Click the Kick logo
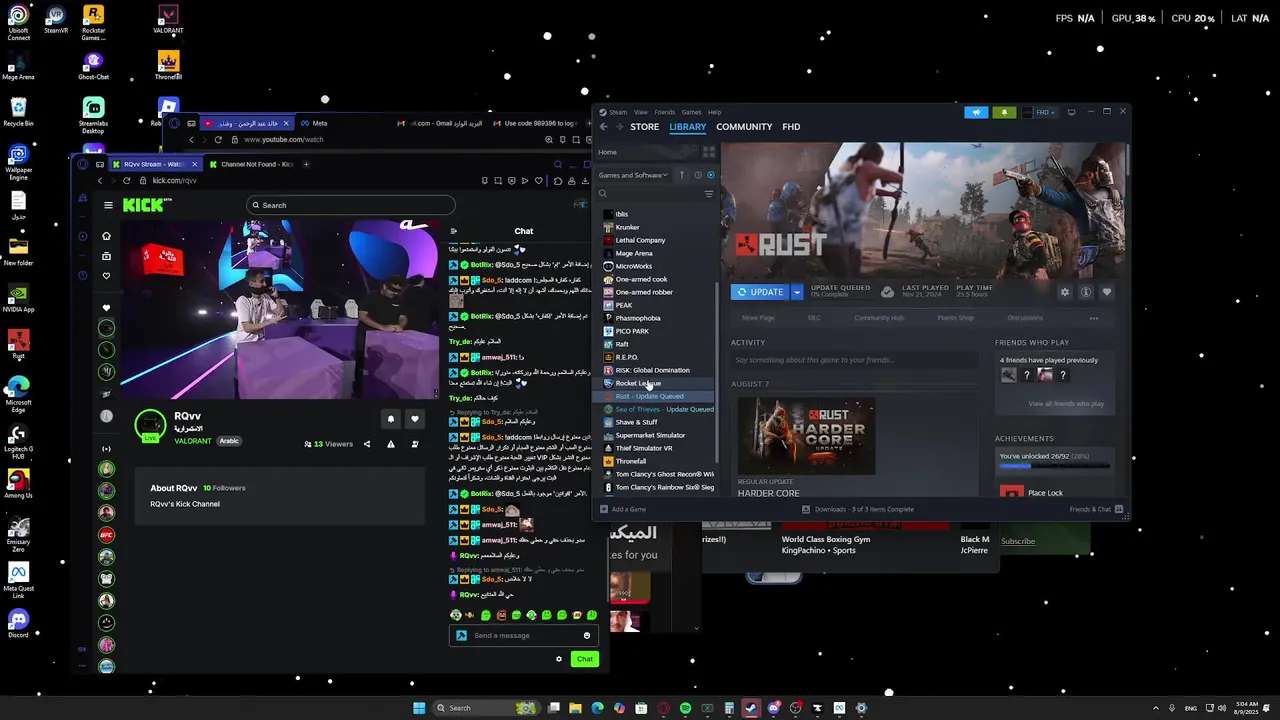This screenshot has width=1280, height=720. point(146,205)
